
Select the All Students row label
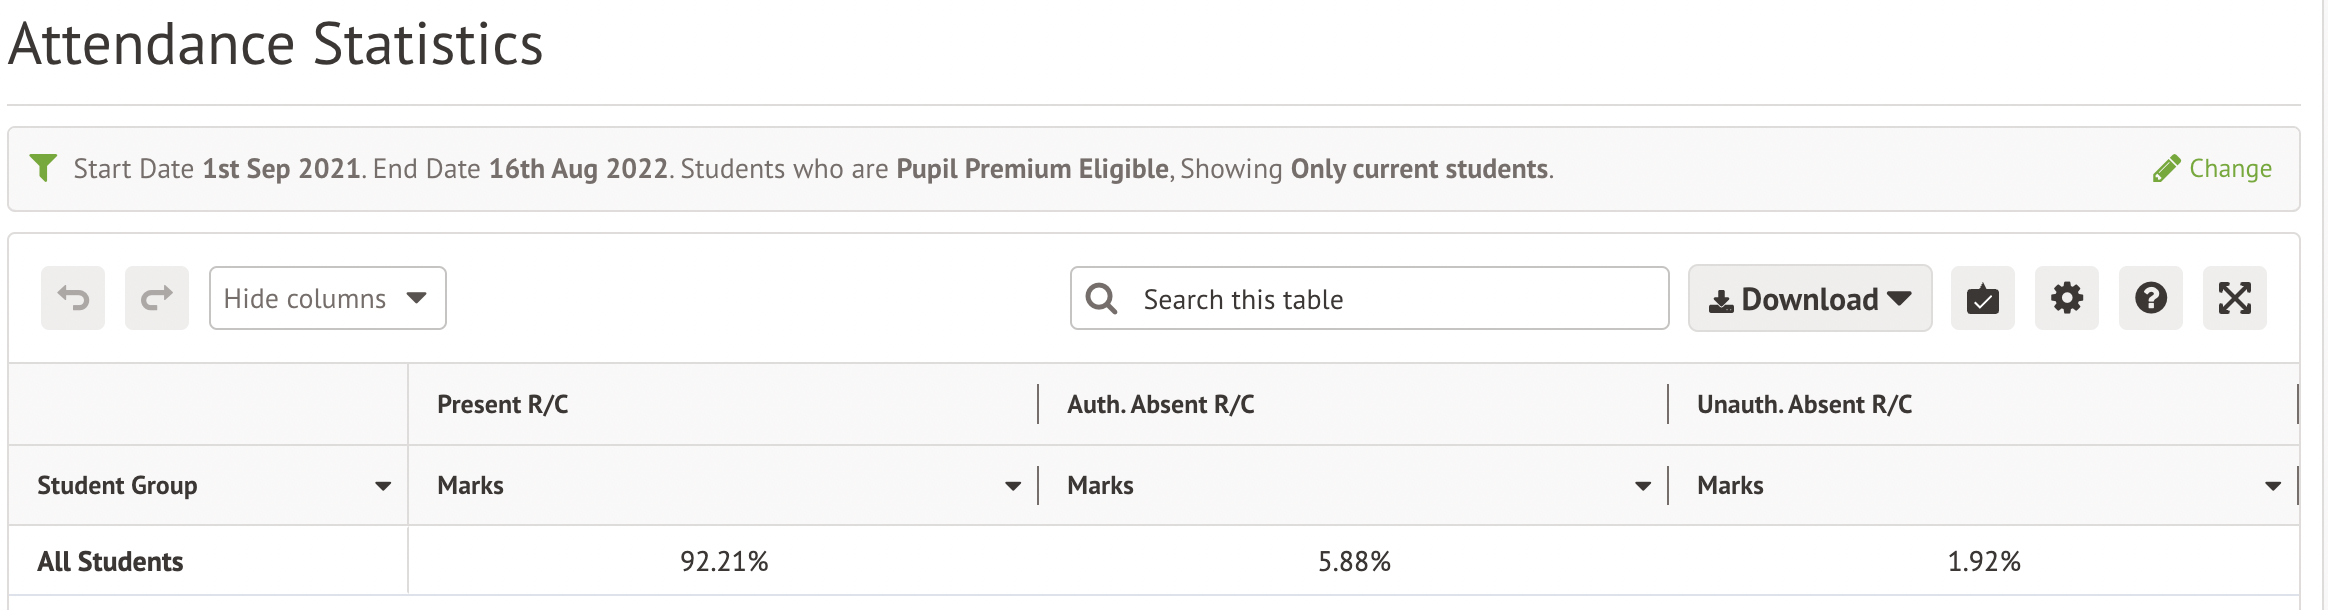pyautogui.click(x=110, y=562)
